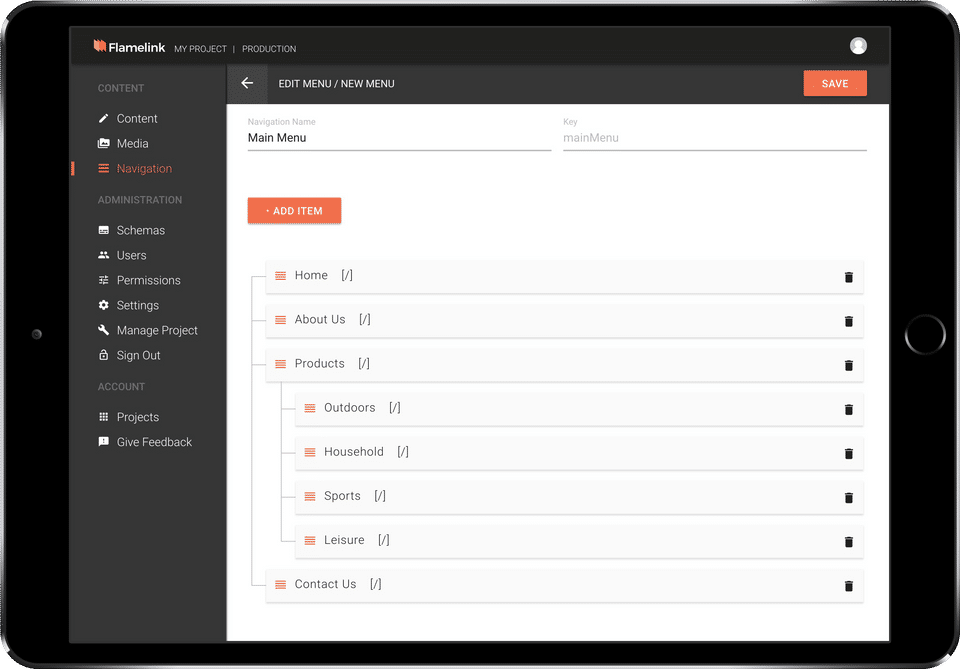Go back using the arrow icon

pos(247,83)
